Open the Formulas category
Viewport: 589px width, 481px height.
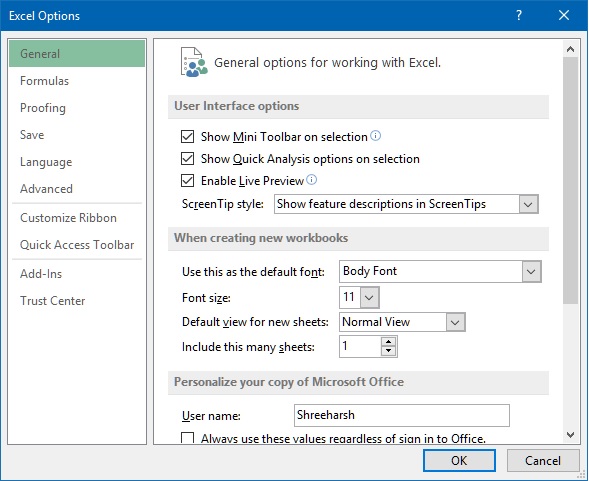tap(77, 81)
